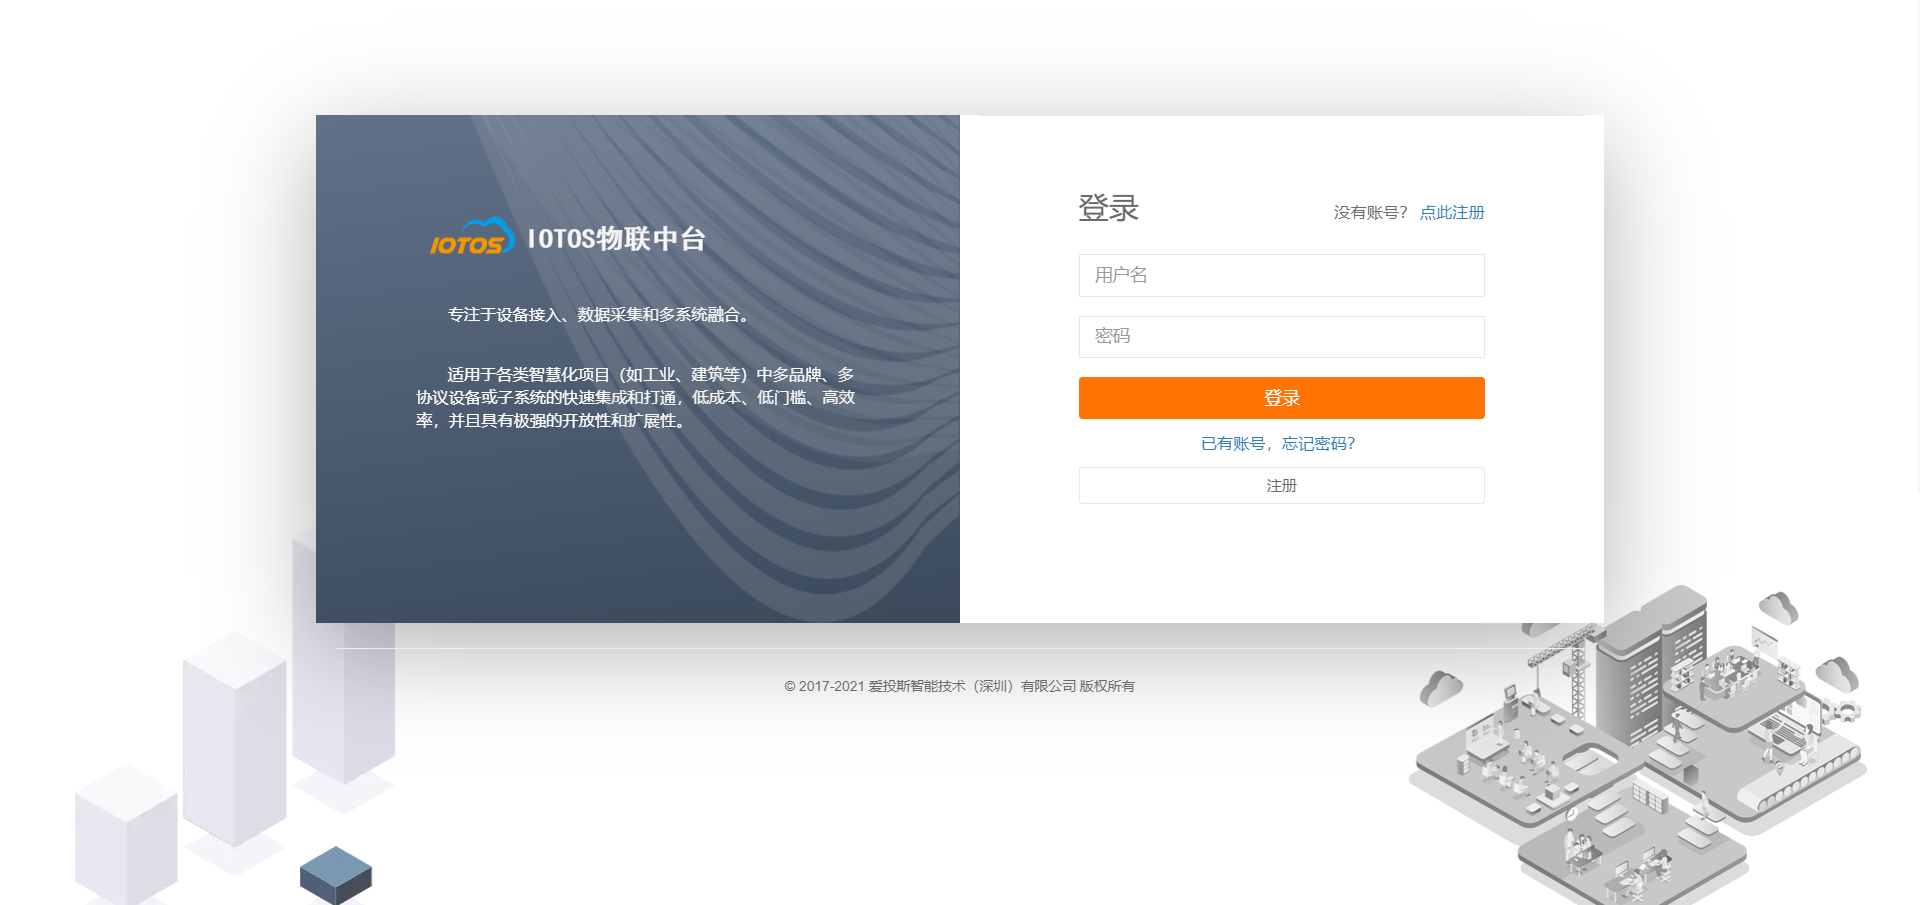
Task: Open the 已有账号，忘记密码? link
Action: tap(1277, 443)
